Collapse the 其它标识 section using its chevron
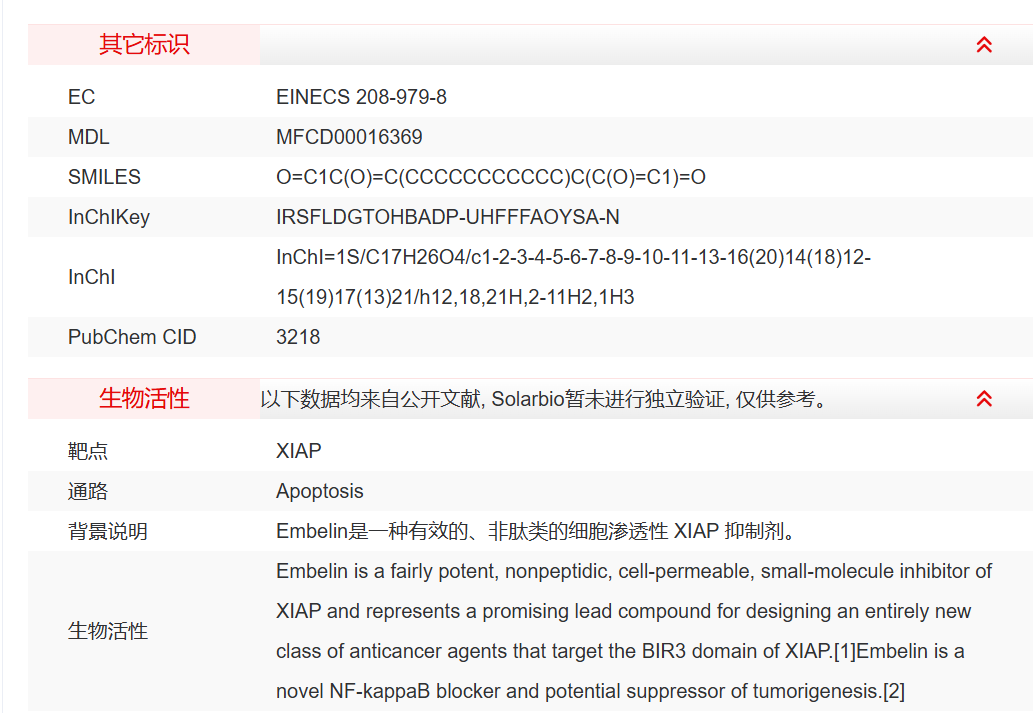The width and height of the screenshot is (1033, 713). [984, 45]
